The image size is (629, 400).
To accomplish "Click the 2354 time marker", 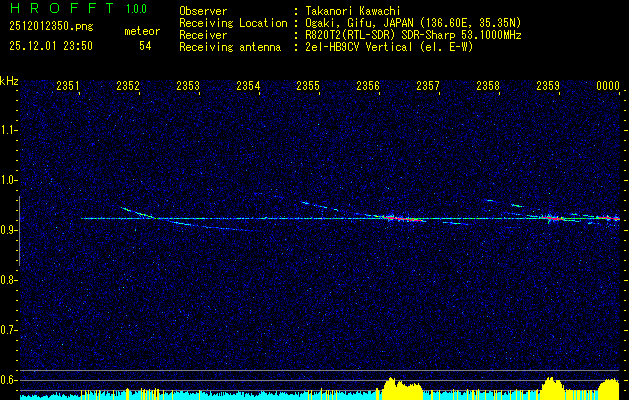I will click(248, 85).
